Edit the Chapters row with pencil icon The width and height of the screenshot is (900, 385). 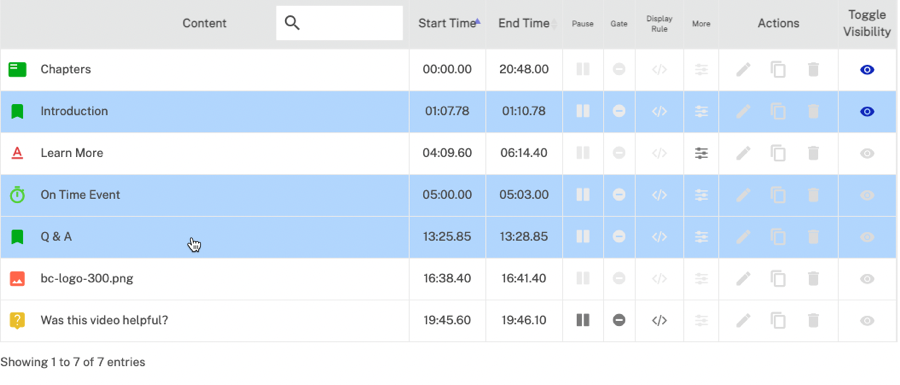pos(743,69)
